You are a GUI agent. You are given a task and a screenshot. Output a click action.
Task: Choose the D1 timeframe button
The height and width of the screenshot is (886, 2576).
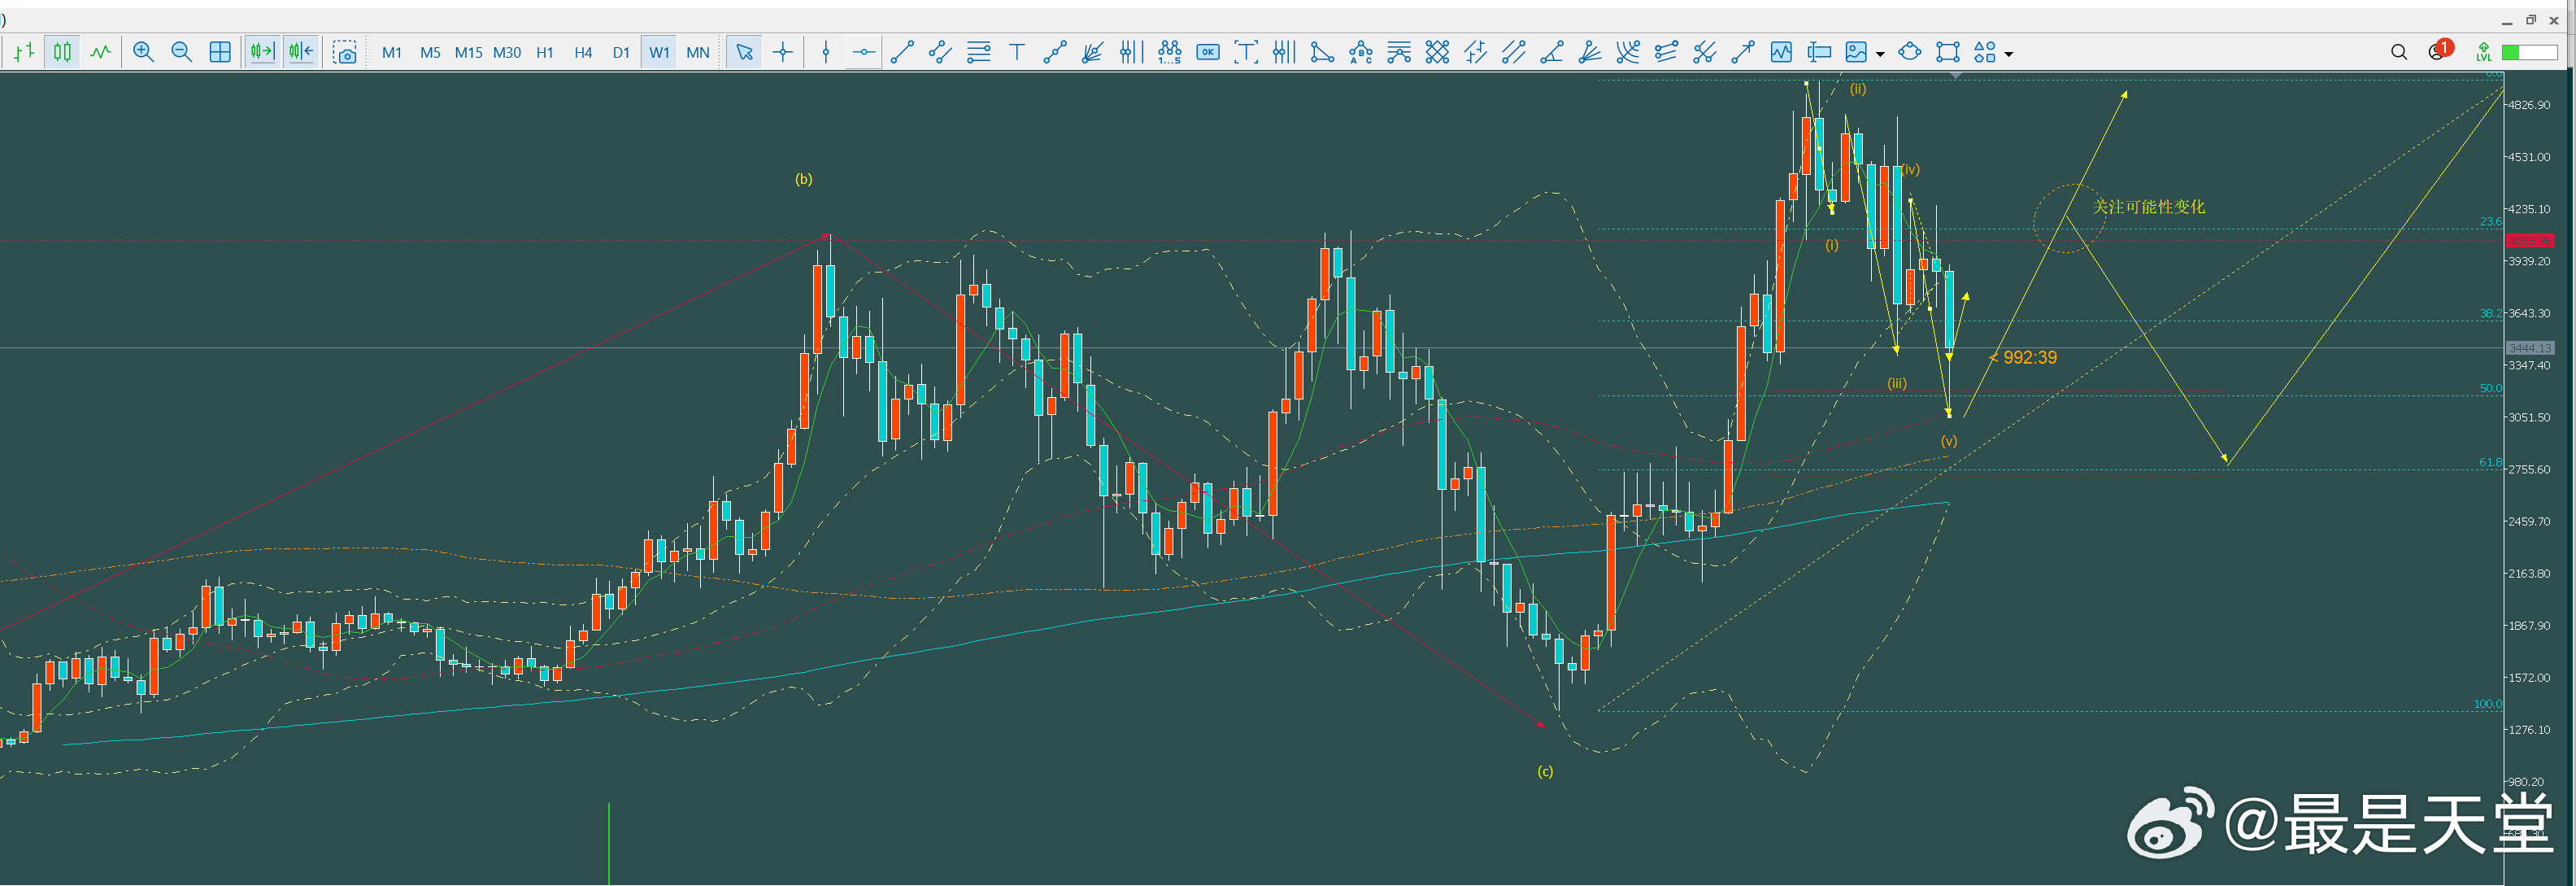pyautogui.click(x=621, y=52)
